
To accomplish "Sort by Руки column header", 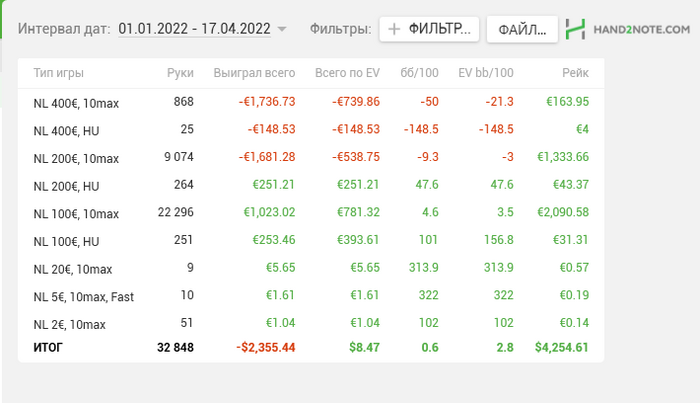I will click(180, 73).
